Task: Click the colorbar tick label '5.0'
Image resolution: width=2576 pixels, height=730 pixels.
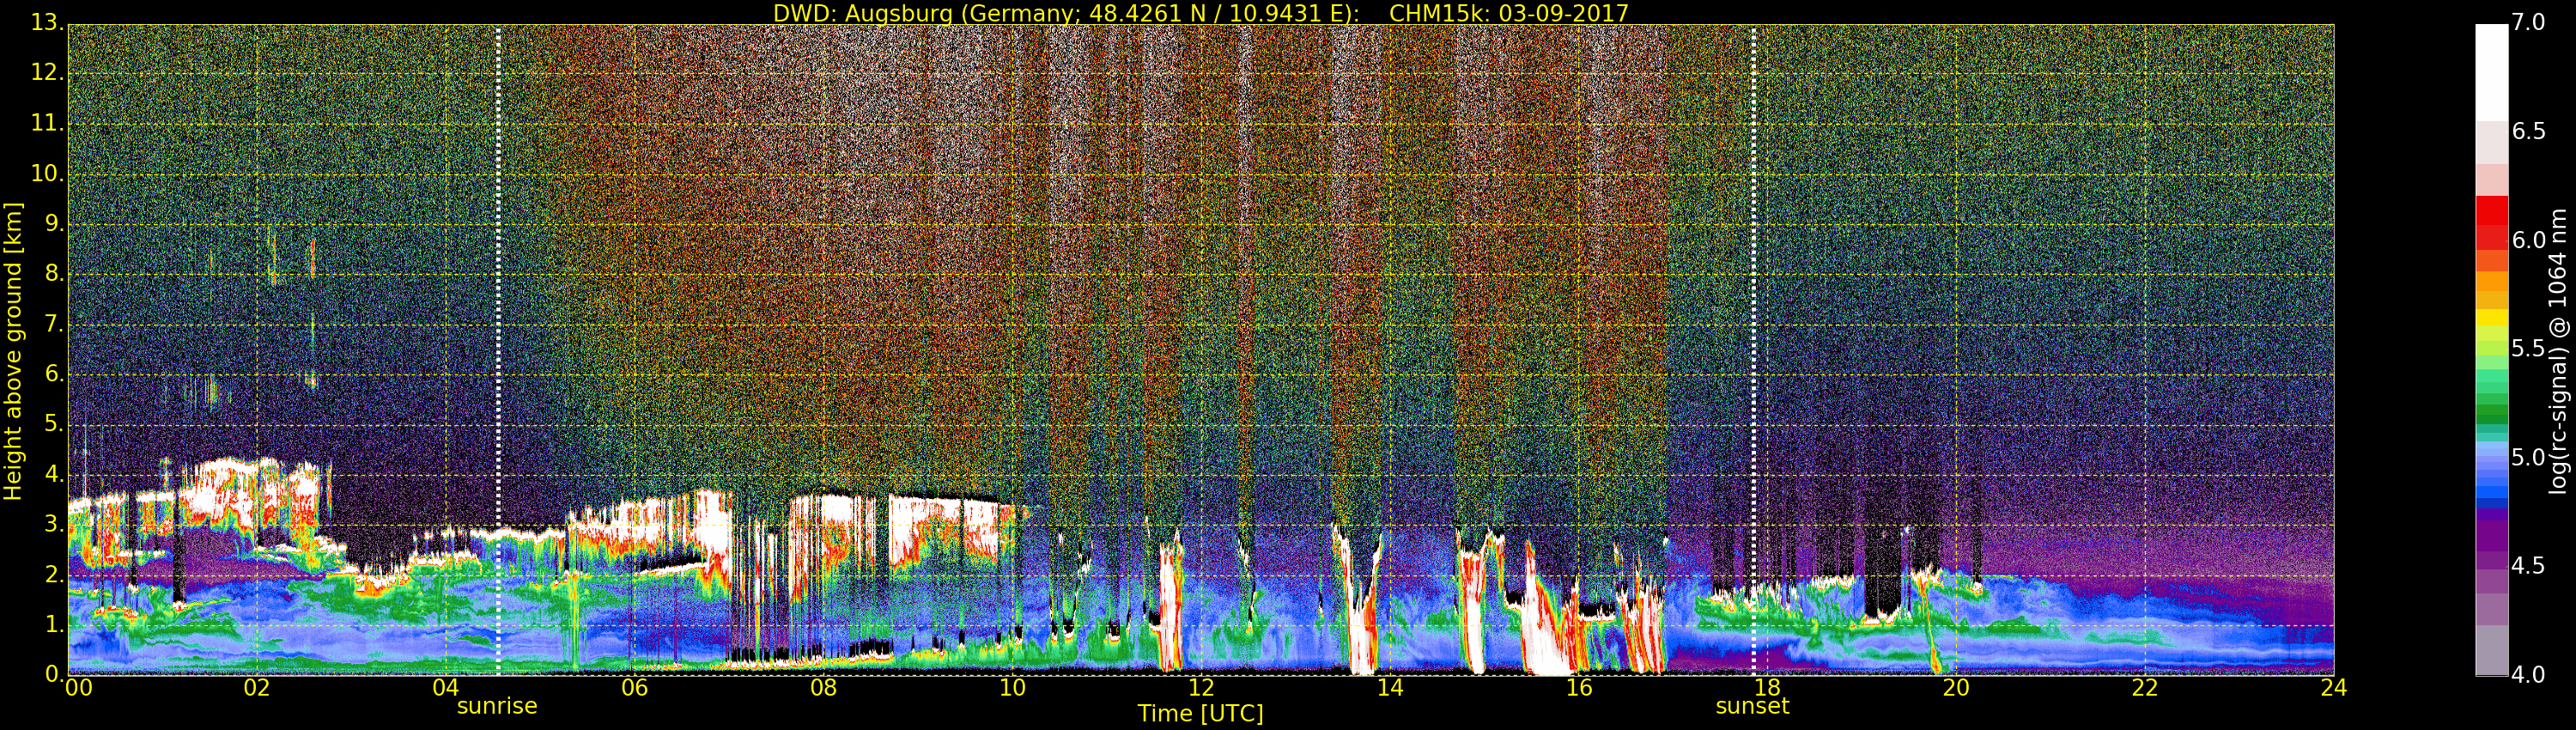Action: pyautogui.click(x=2528, y=458)
